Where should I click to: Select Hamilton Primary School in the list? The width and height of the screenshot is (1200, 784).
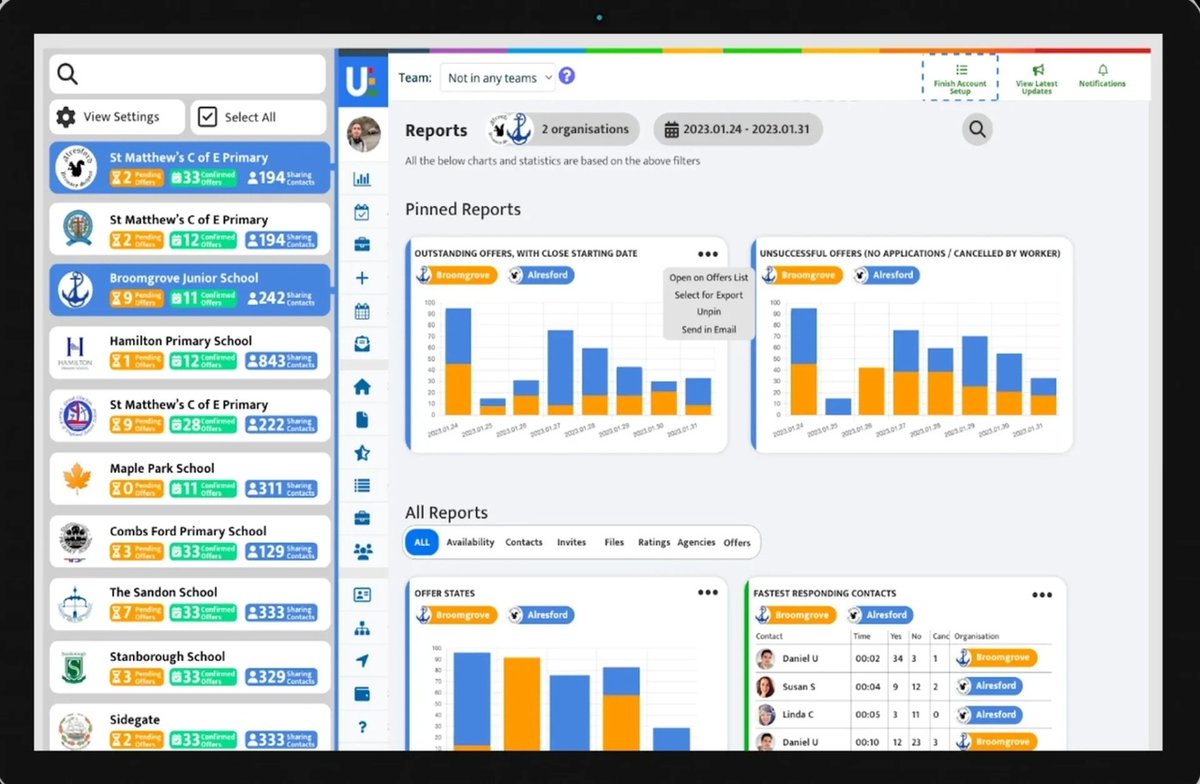pos(189,352)
